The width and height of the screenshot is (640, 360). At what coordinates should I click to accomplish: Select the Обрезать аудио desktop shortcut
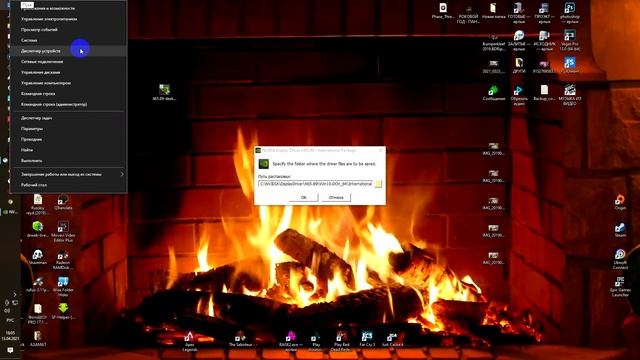(x=519, y=95)
